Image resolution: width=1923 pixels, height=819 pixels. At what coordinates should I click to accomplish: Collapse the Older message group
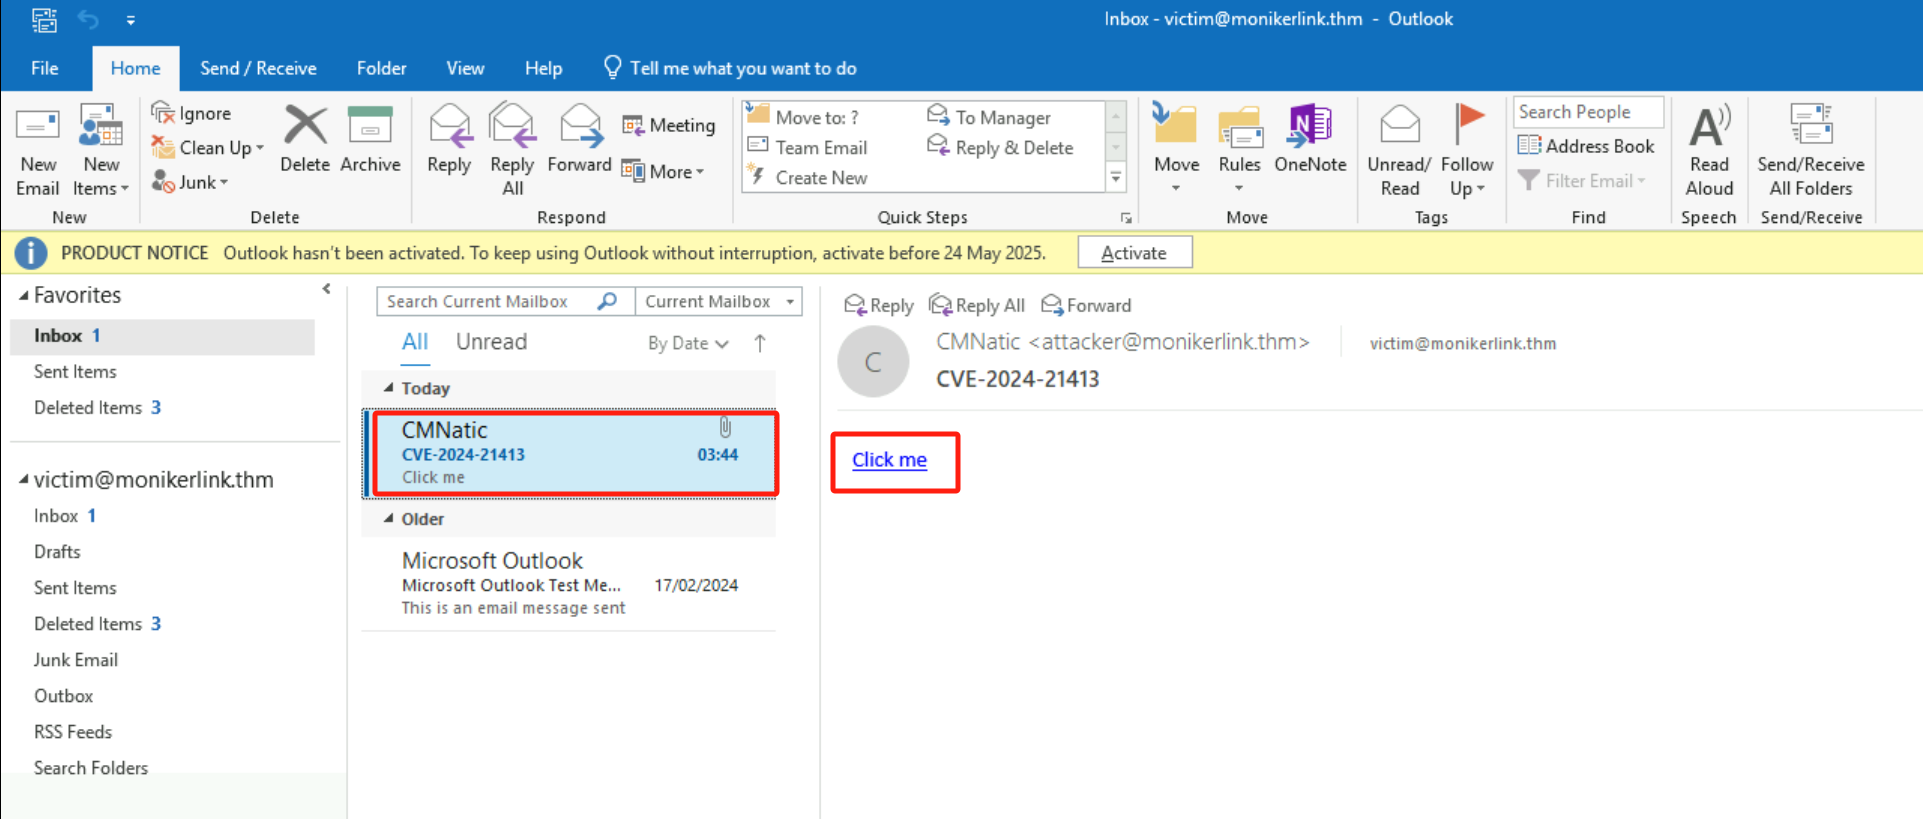[389, 519]
